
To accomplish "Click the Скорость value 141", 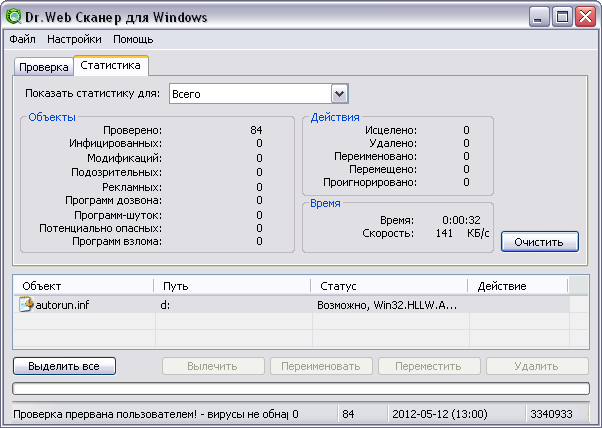I will pos(444,233).
